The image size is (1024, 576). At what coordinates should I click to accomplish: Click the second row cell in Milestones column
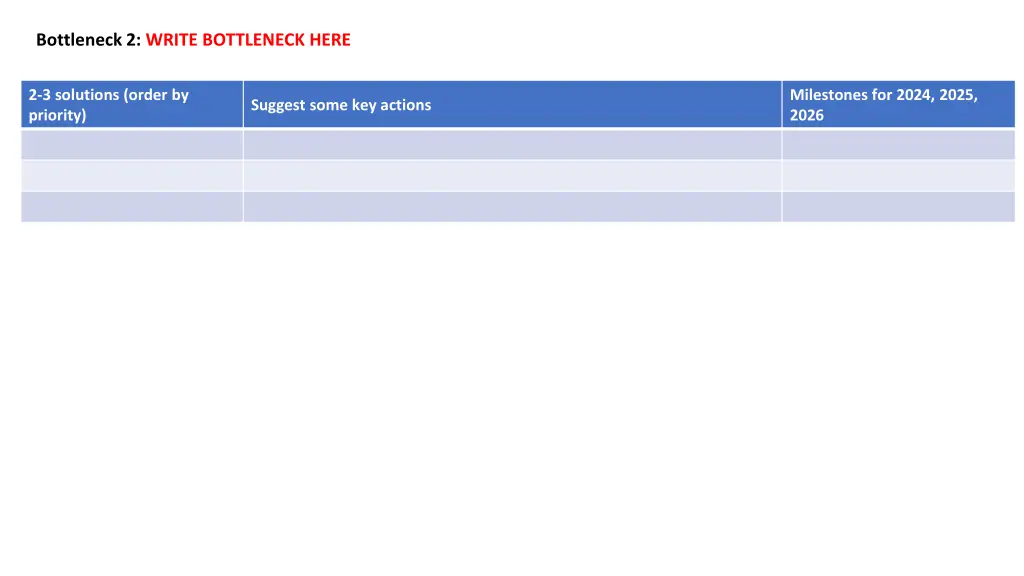899,176
